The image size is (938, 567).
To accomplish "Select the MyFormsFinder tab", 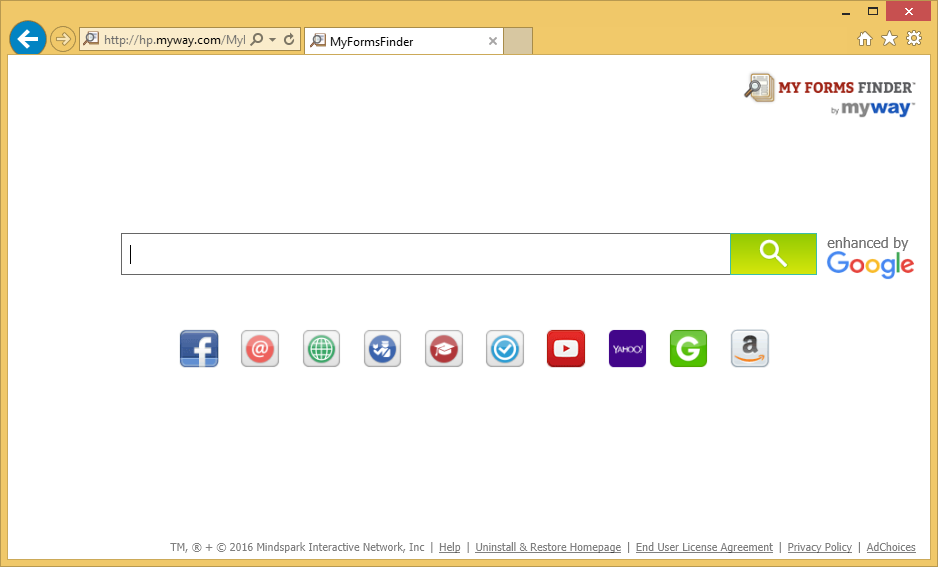I will 404,41.
